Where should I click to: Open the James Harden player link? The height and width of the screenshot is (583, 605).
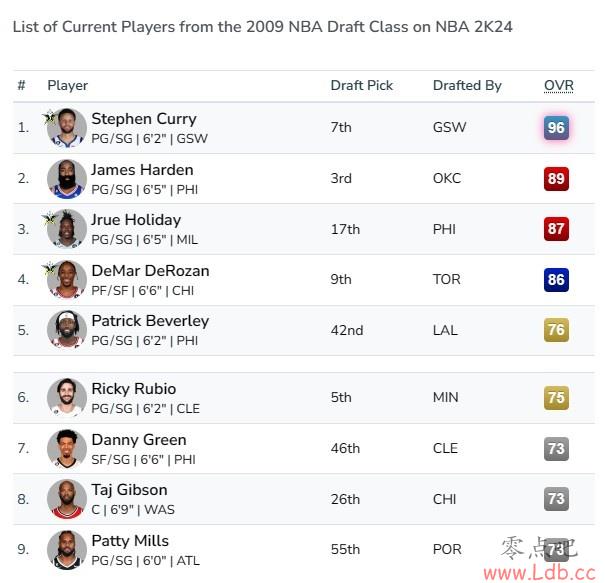click(142, 170)
